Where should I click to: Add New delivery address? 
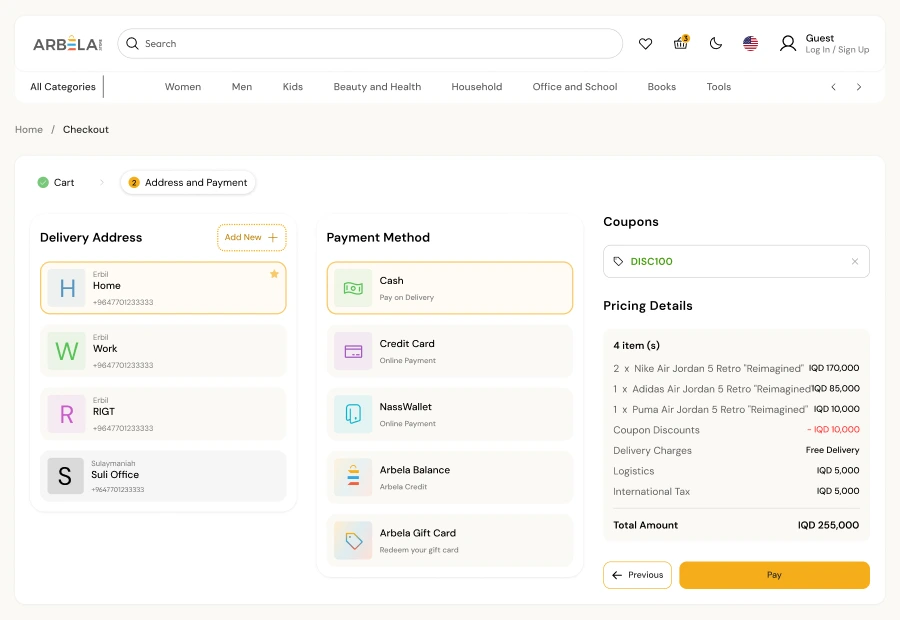pos(251,238)
